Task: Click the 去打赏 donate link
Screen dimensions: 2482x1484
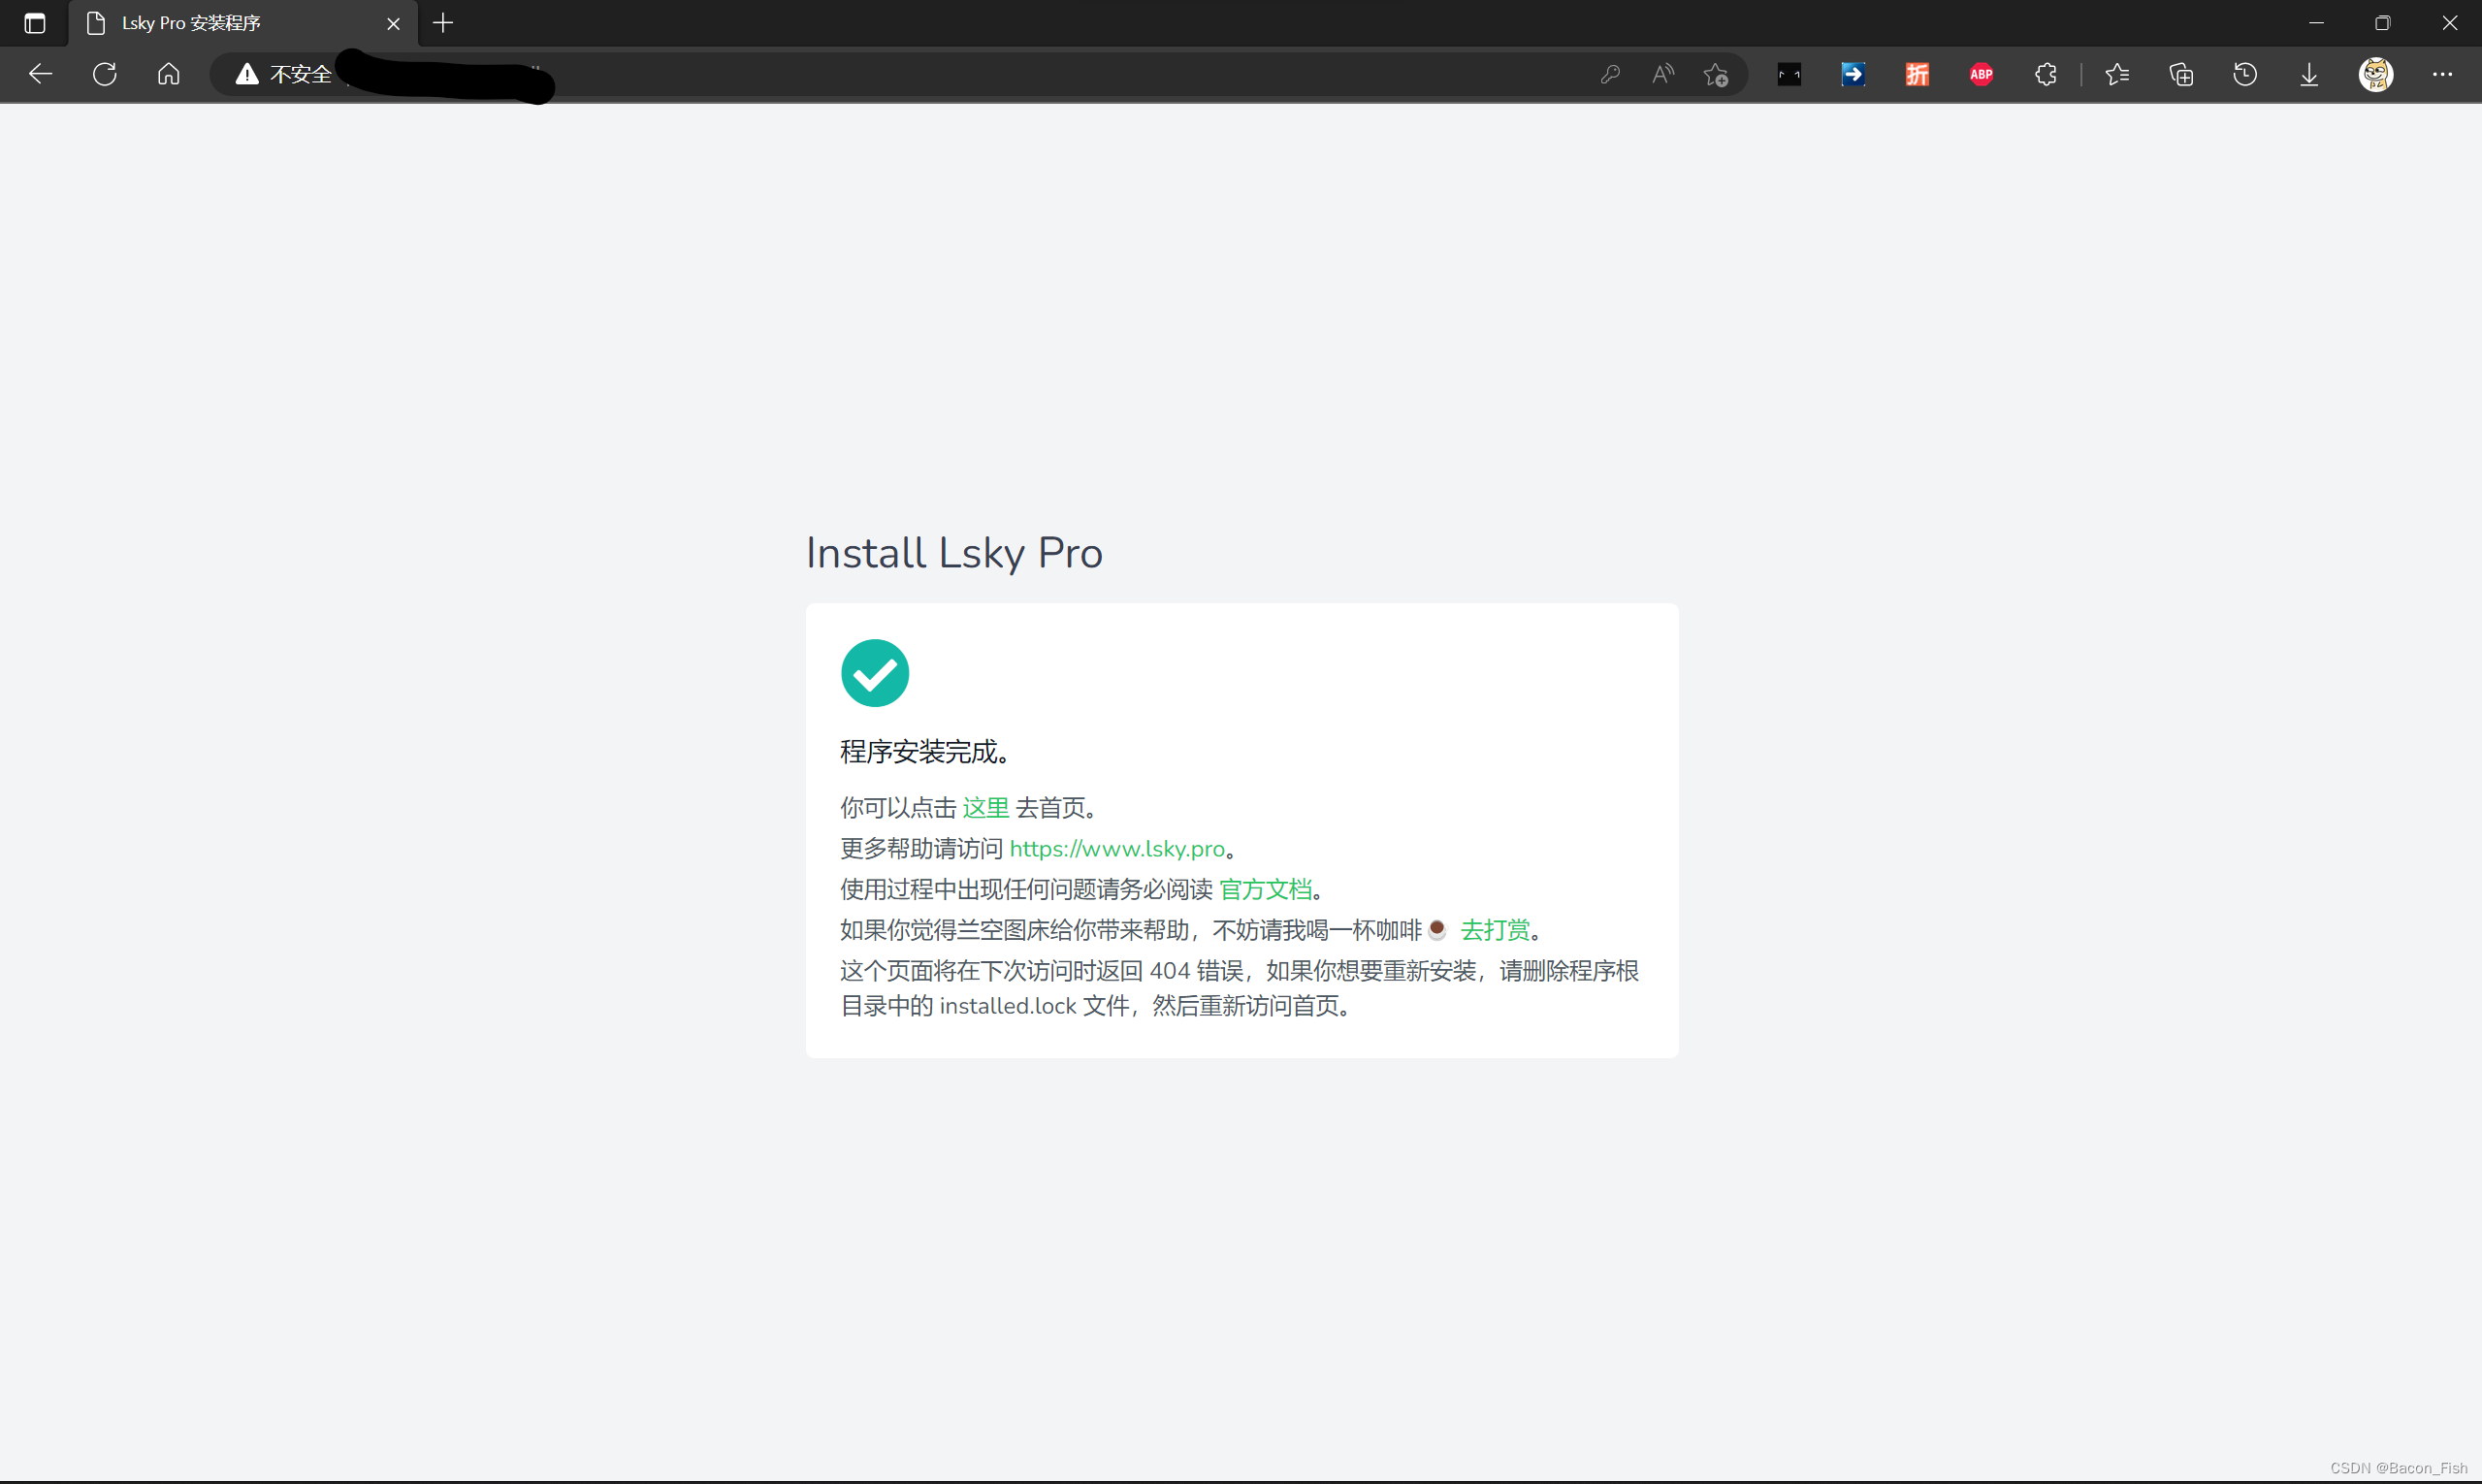Action: pos(1495,930)
